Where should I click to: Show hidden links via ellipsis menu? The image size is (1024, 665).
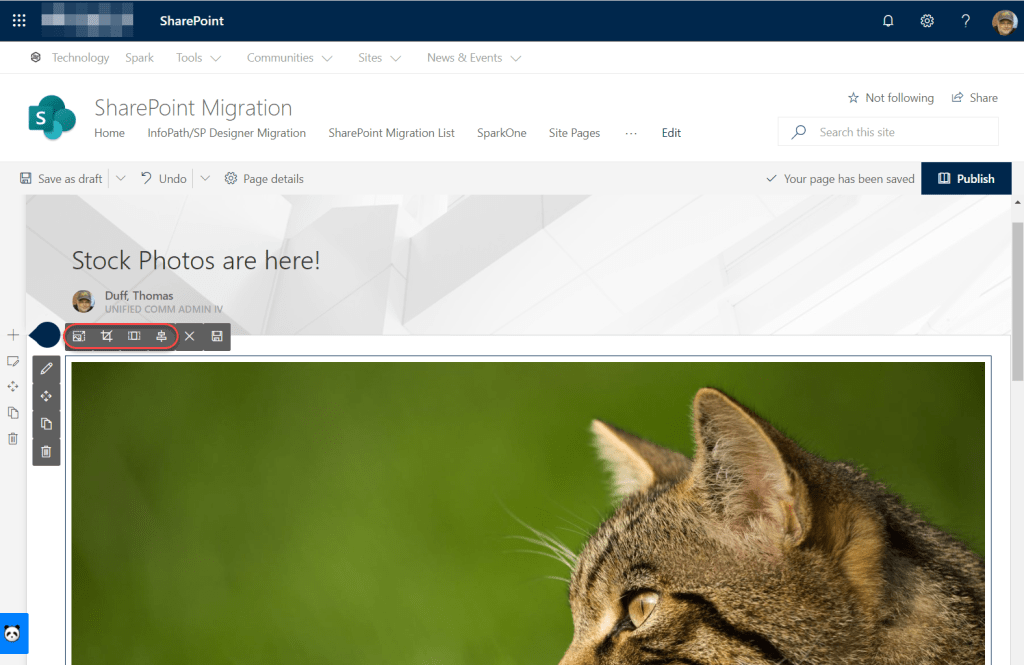pos(631,132)
